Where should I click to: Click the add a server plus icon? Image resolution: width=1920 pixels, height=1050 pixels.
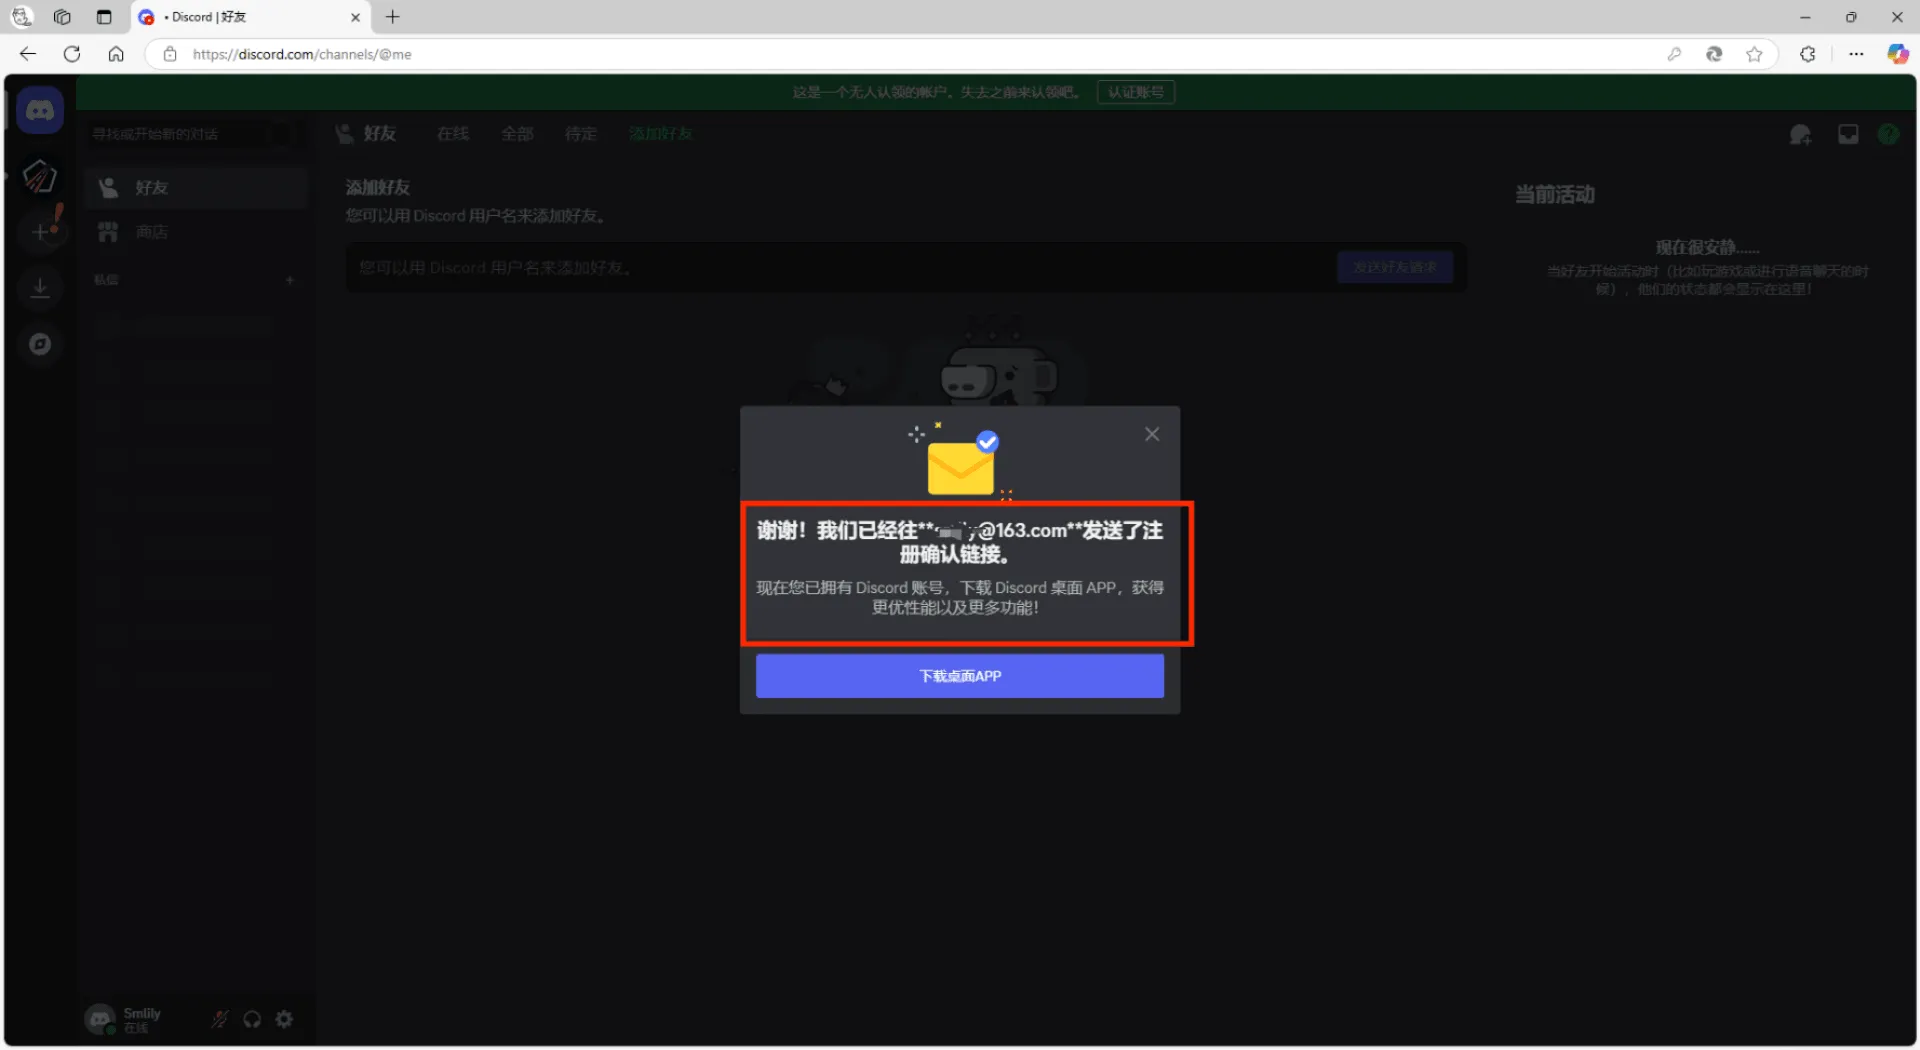[40, 232]
